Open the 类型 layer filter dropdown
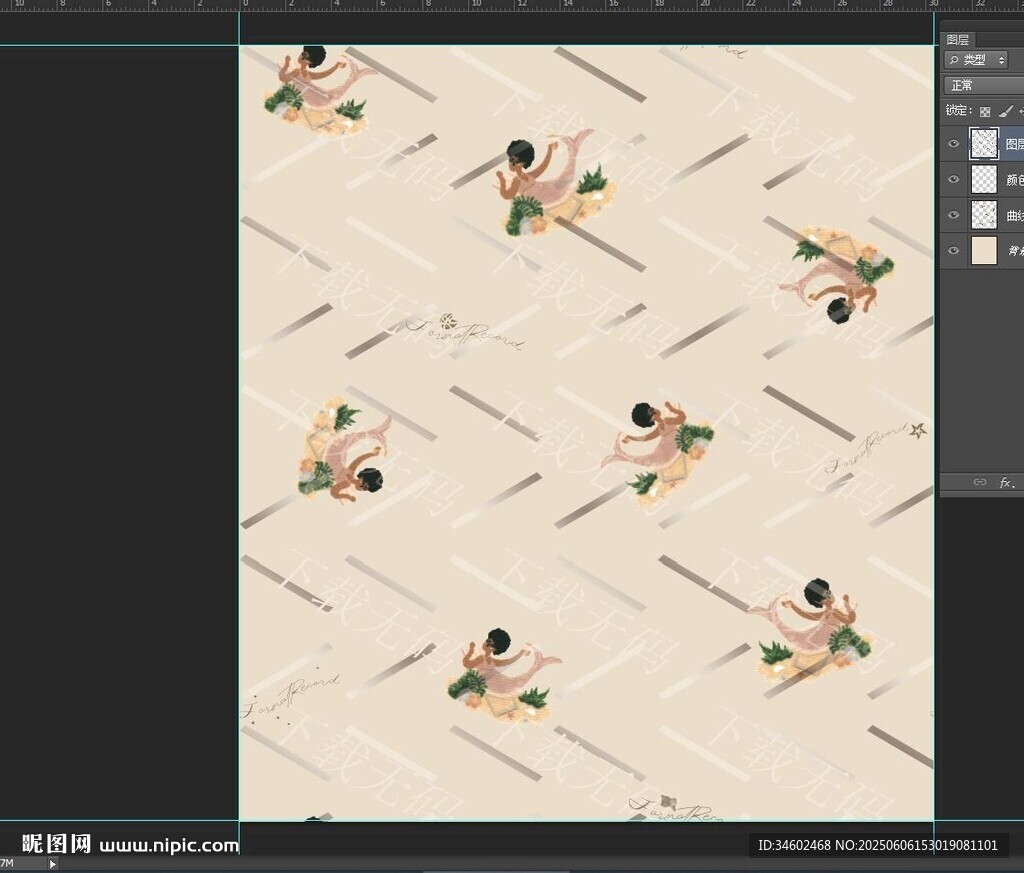Screen dimensions: 1024x873 click(x=976, y=60)
